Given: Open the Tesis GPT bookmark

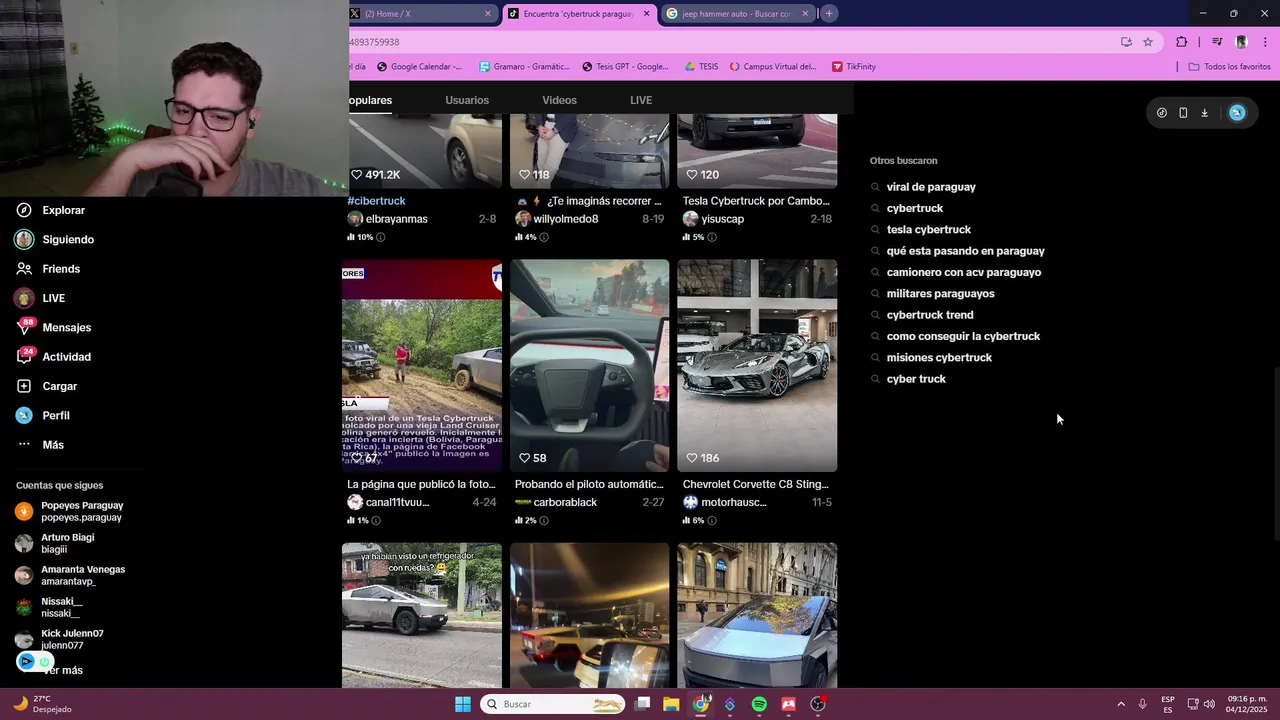Looking at the screenshot, I should point(625,67).
